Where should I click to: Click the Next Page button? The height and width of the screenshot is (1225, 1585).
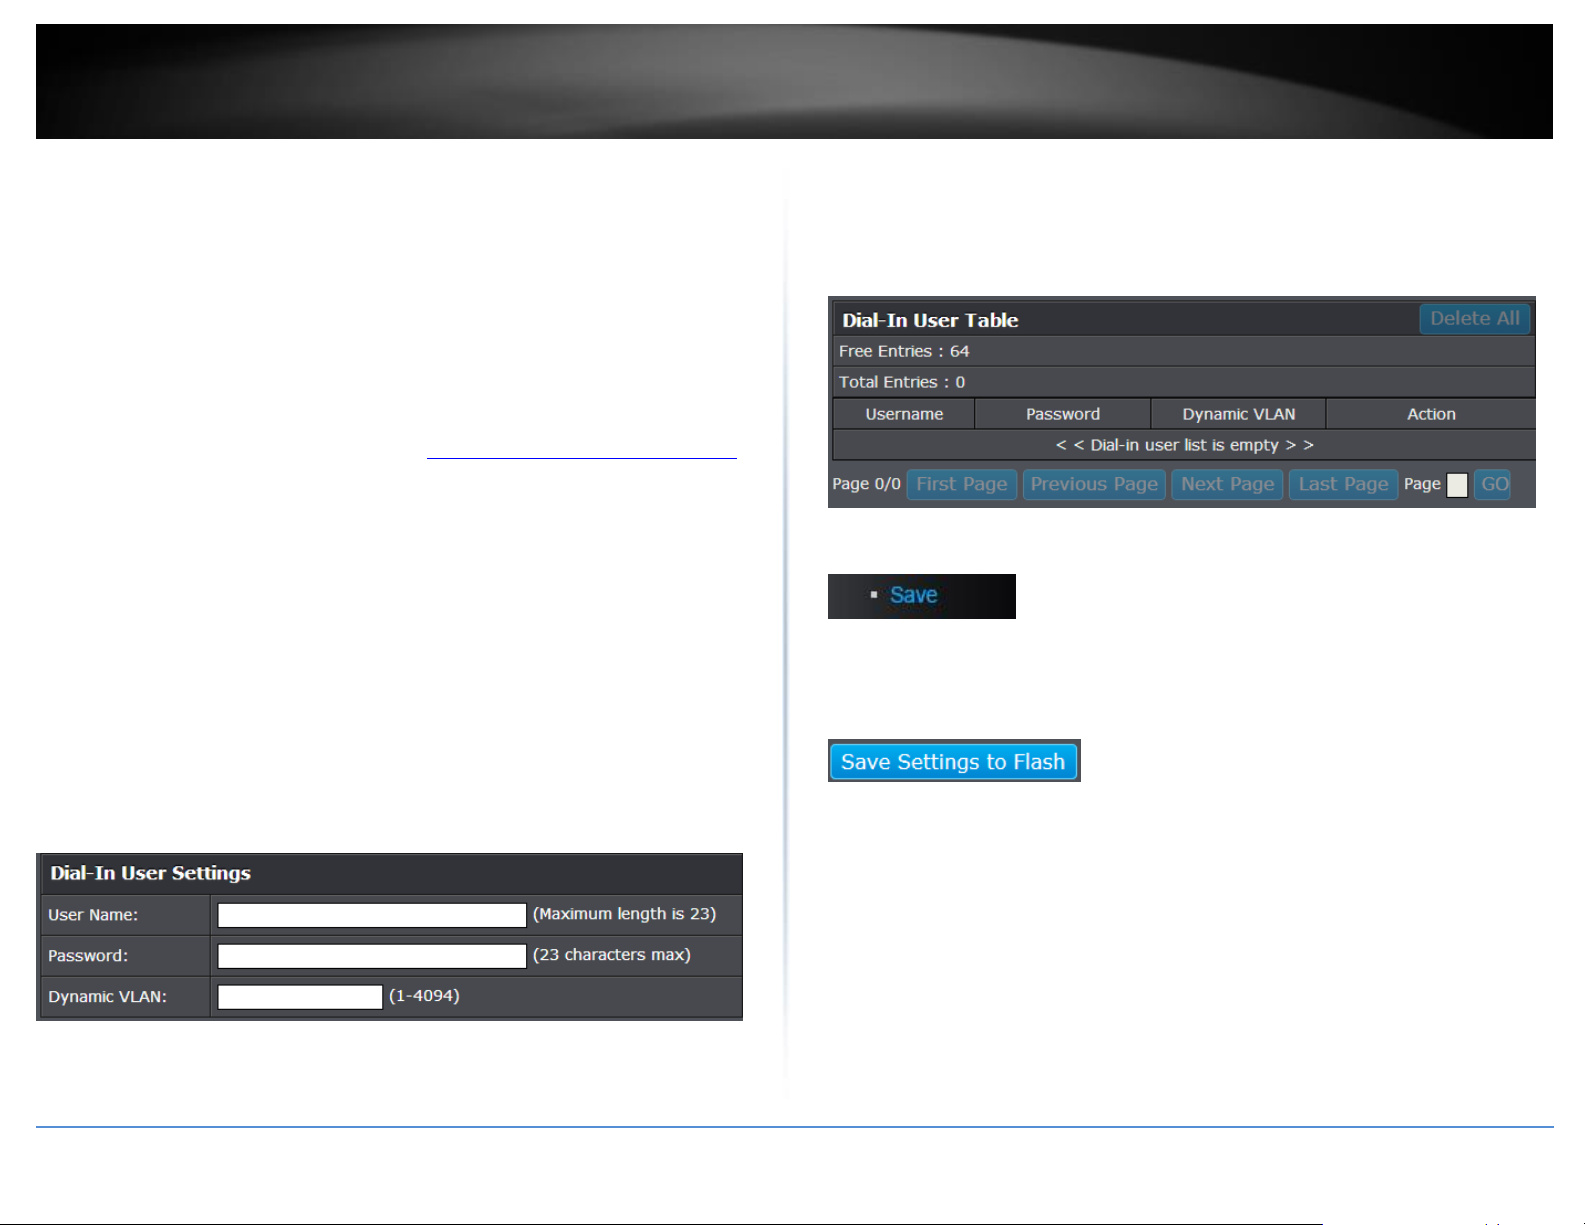(x=1227, y=485)
